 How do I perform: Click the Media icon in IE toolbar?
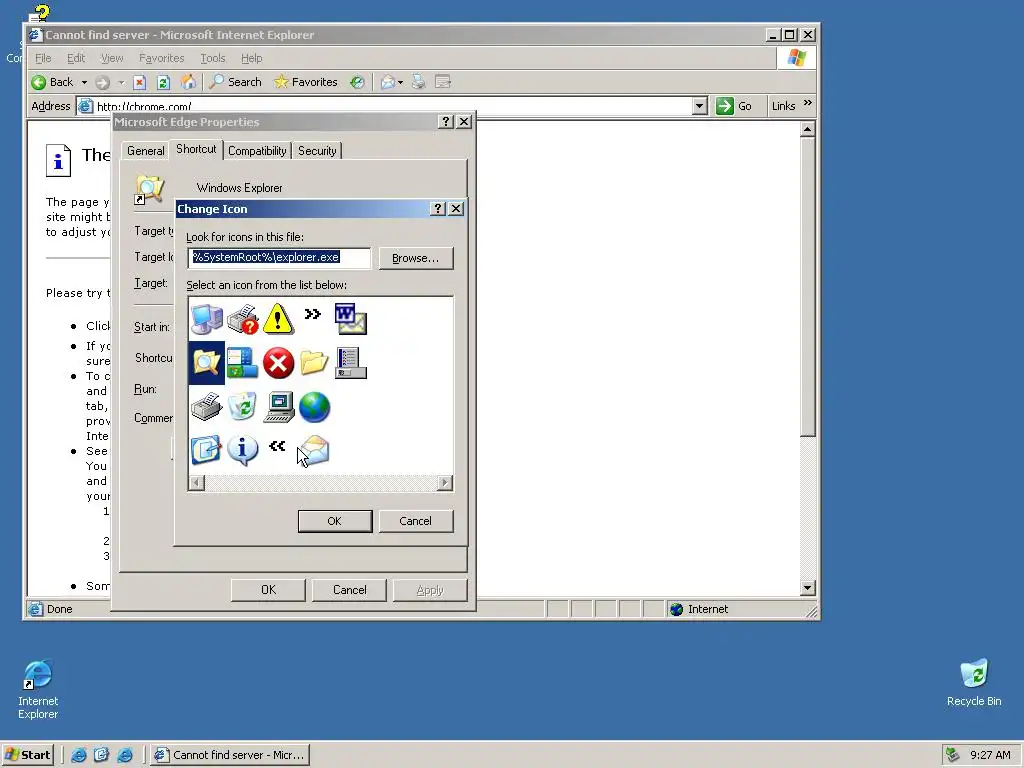[x=357, y=82]
